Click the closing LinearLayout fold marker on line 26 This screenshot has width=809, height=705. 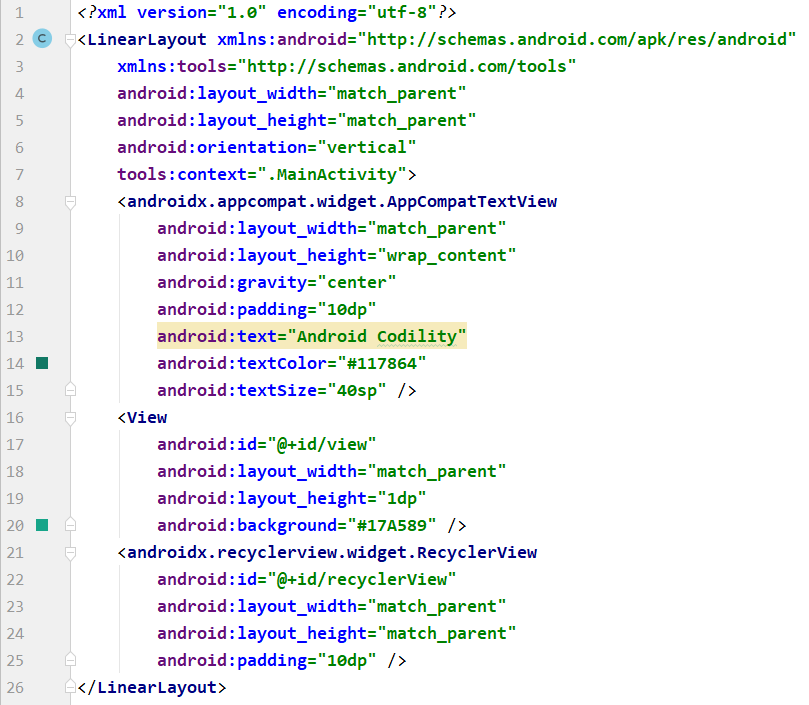[x=70, y=687]
